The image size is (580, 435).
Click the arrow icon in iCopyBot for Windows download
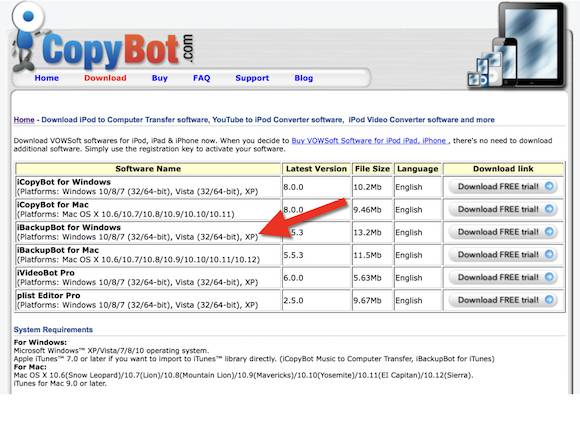(x=550, y=186)
